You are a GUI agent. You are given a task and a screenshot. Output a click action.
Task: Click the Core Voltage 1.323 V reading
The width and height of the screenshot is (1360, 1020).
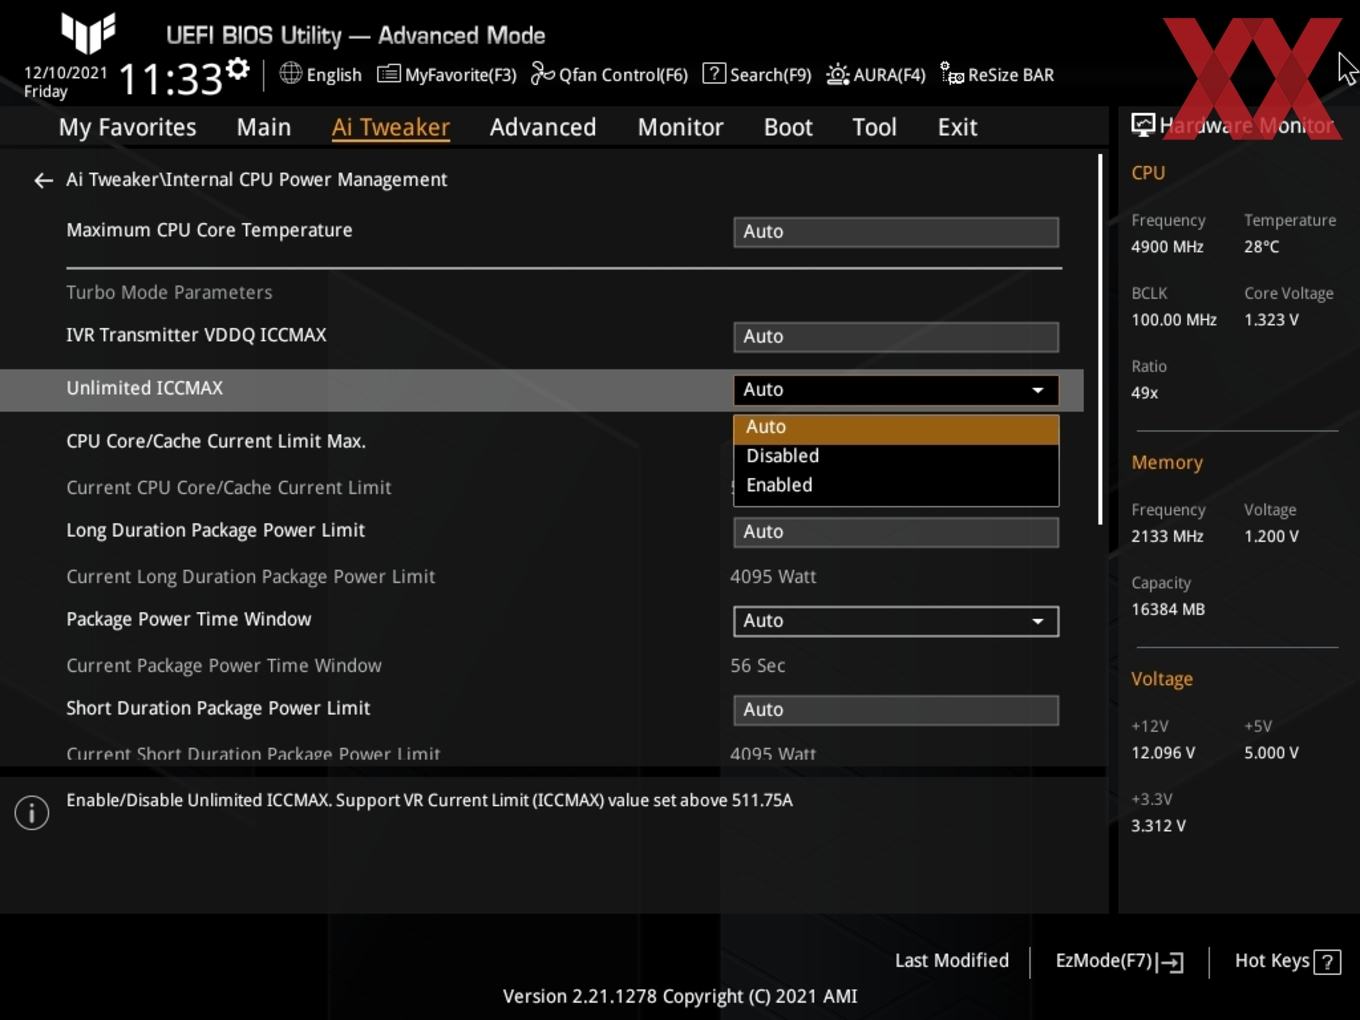tap(1271, 320)
